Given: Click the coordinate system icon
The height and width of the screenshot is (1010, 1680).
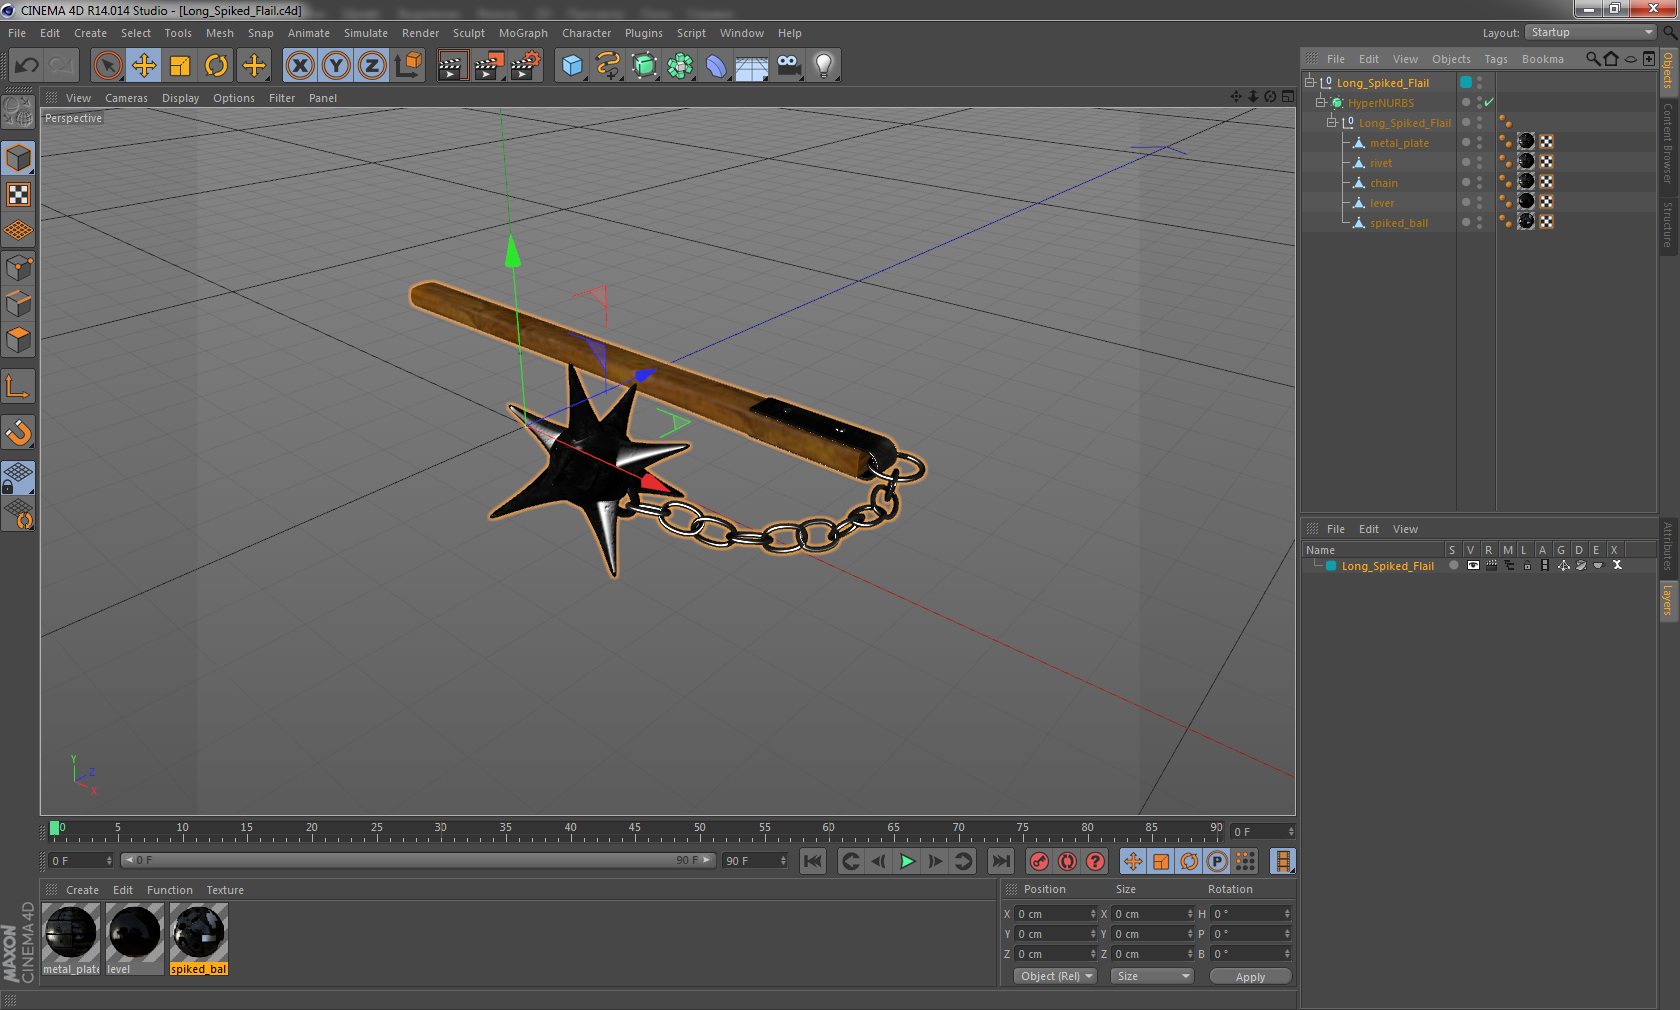Looking at the screenshot, I should [x=408, y=66].
